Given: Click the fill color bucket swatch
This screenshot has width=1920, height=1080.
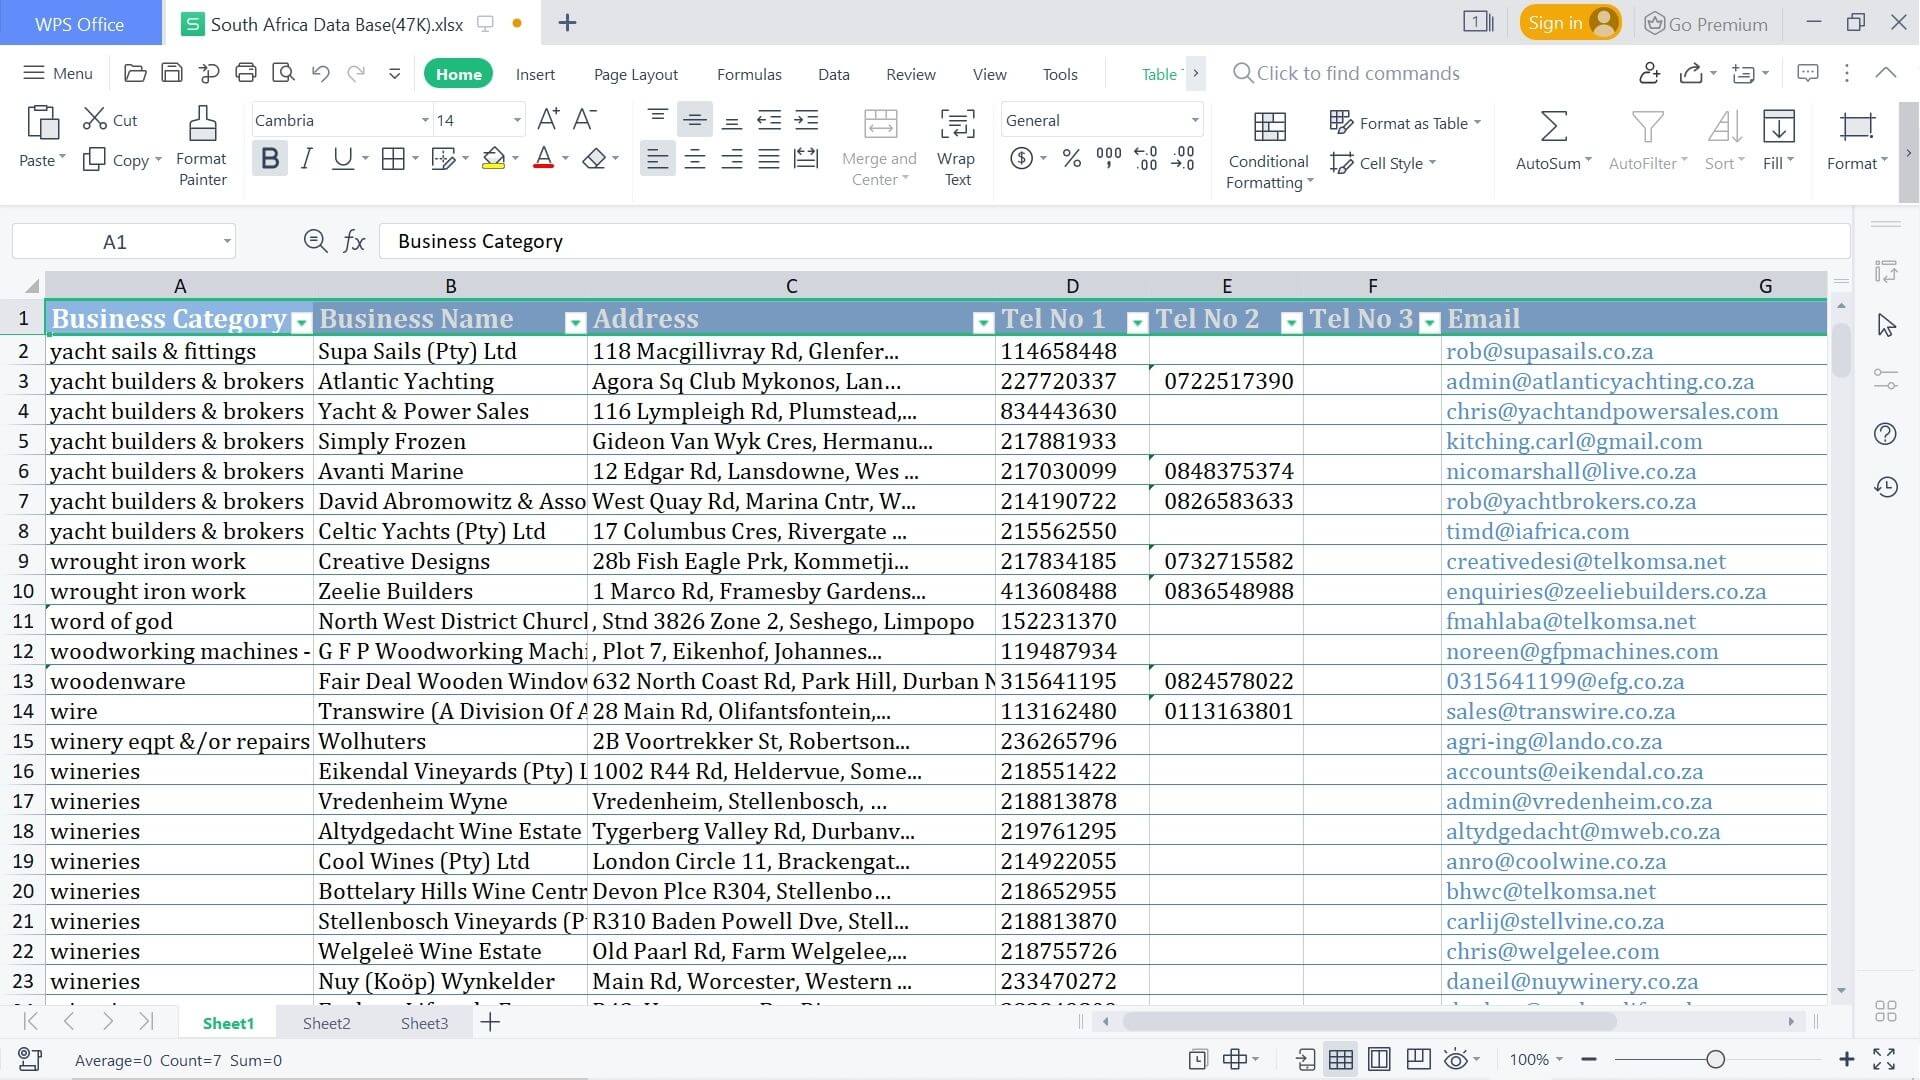Looking at the screenshot, I should click(493, 159).
